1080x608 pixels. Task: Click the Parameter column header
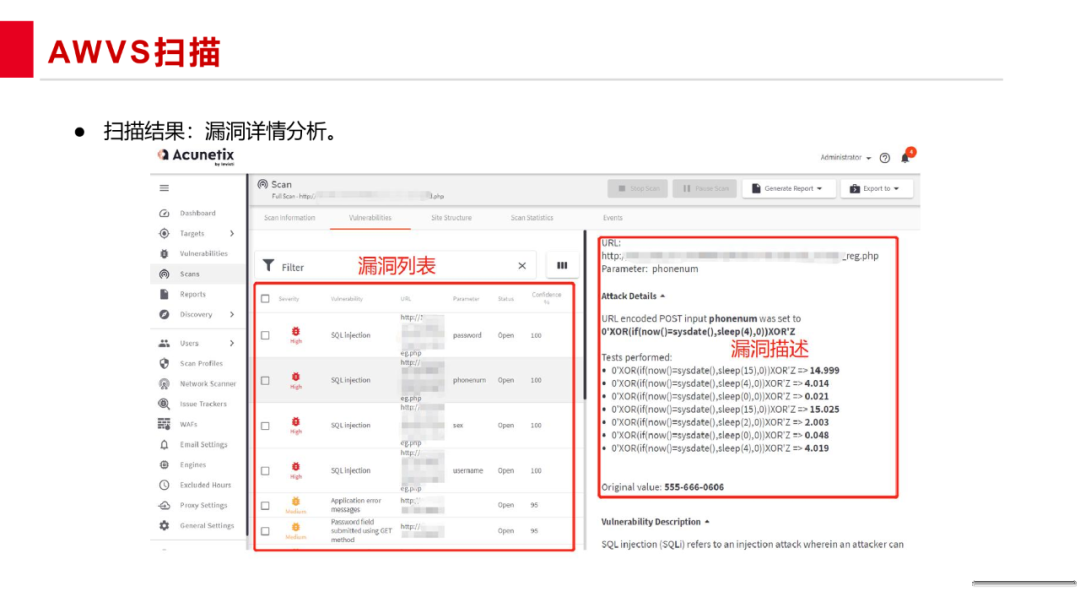(x=466, y=299)
